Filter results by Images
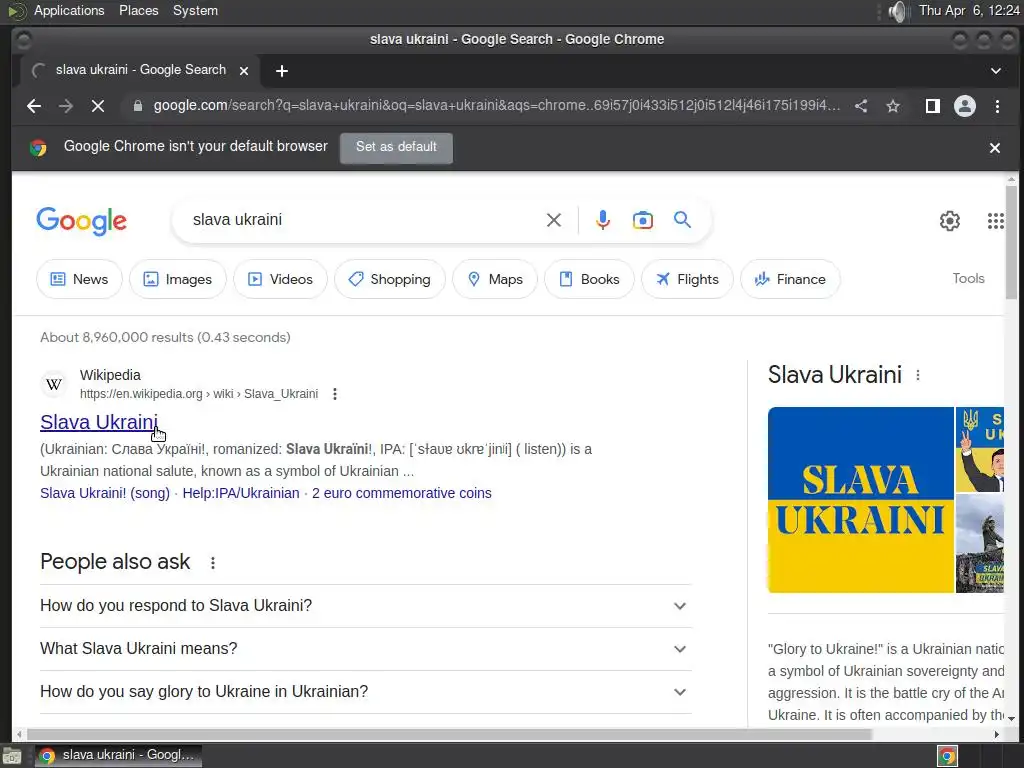This screenshot has height=768, width=1024. pyautogui.click(x=178, y=280)
